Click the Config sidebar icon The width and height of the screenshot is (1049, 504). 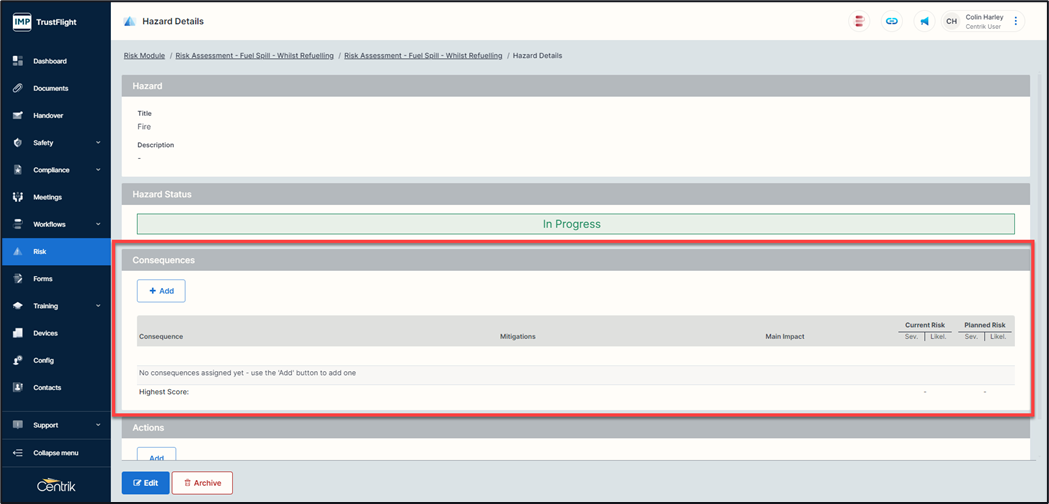point(18,360)
